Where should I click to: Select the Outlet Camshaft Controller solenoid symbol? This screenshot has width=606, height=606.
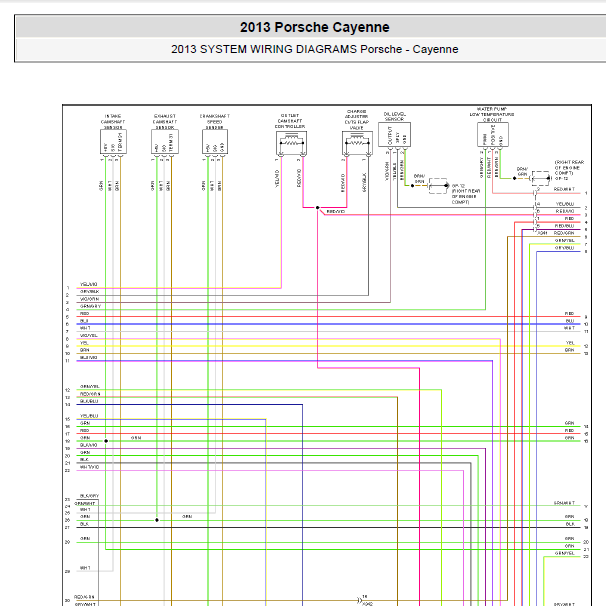(x=291, y=143)
